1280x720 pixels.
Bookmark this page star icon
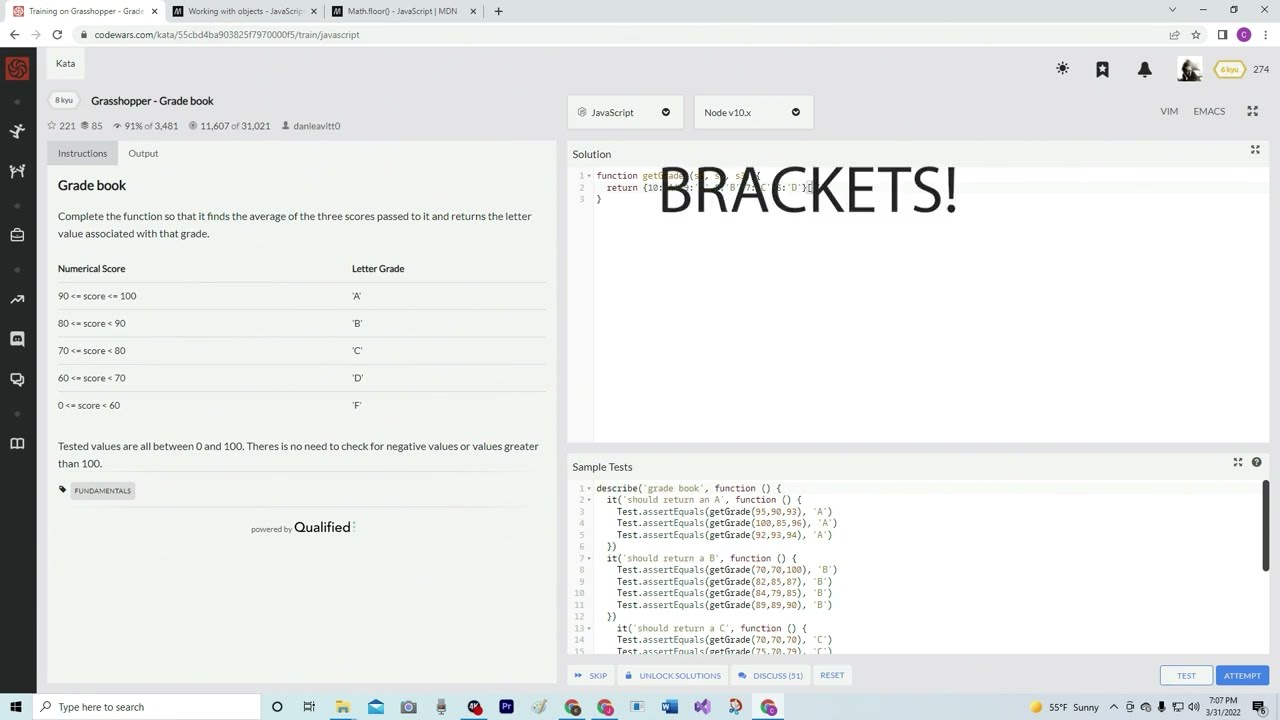click(1195, 34)
